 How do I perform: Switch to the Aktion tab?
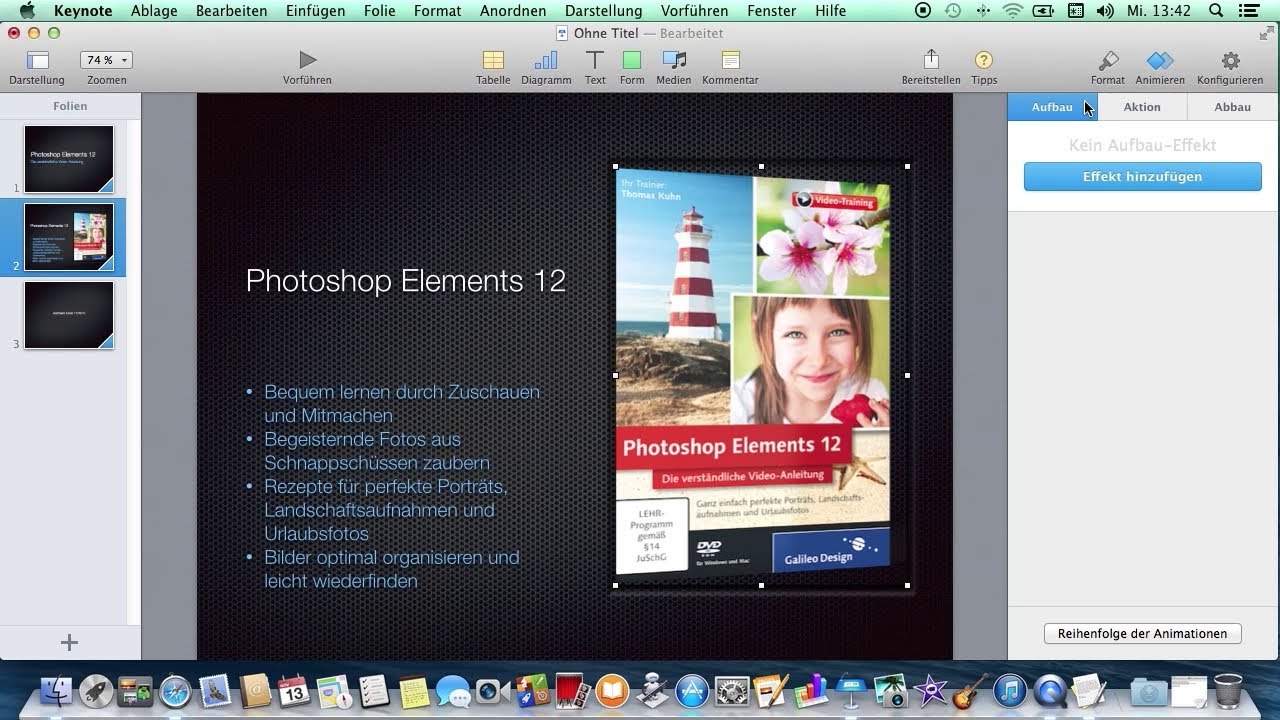[1142, 107]
